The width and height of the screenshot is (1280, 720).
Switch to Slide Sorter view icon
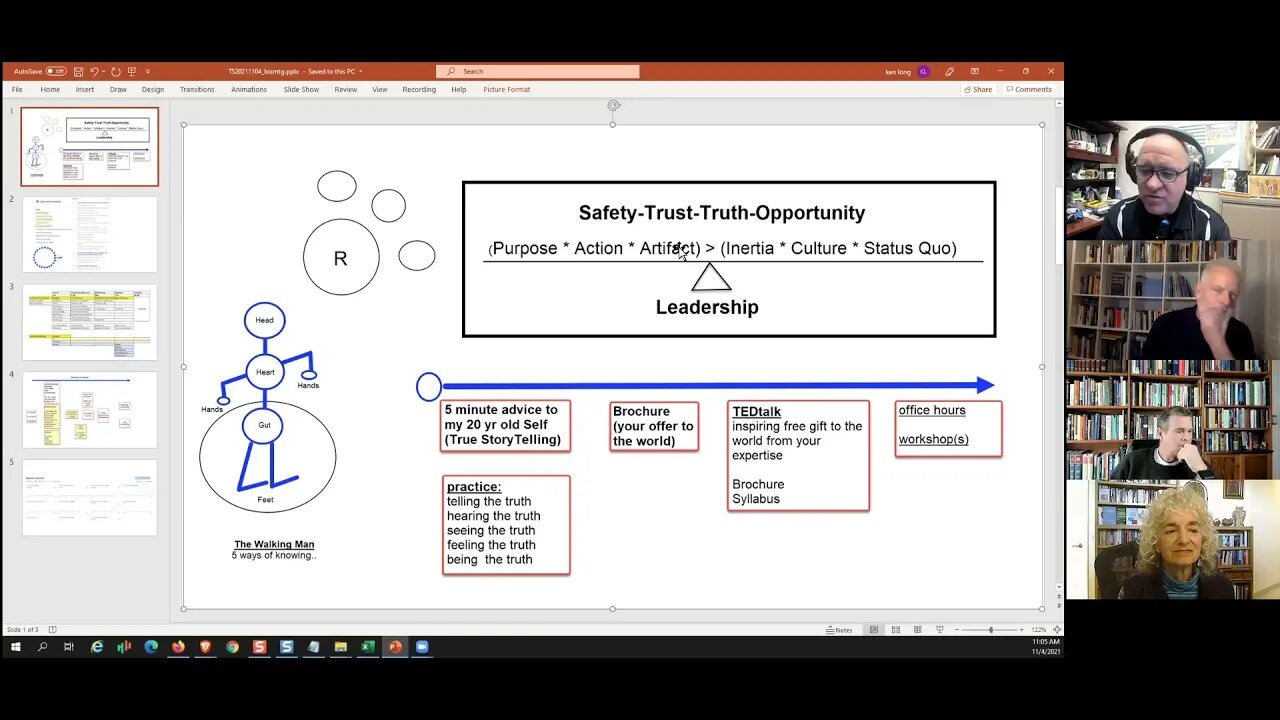tap(896, 629)
